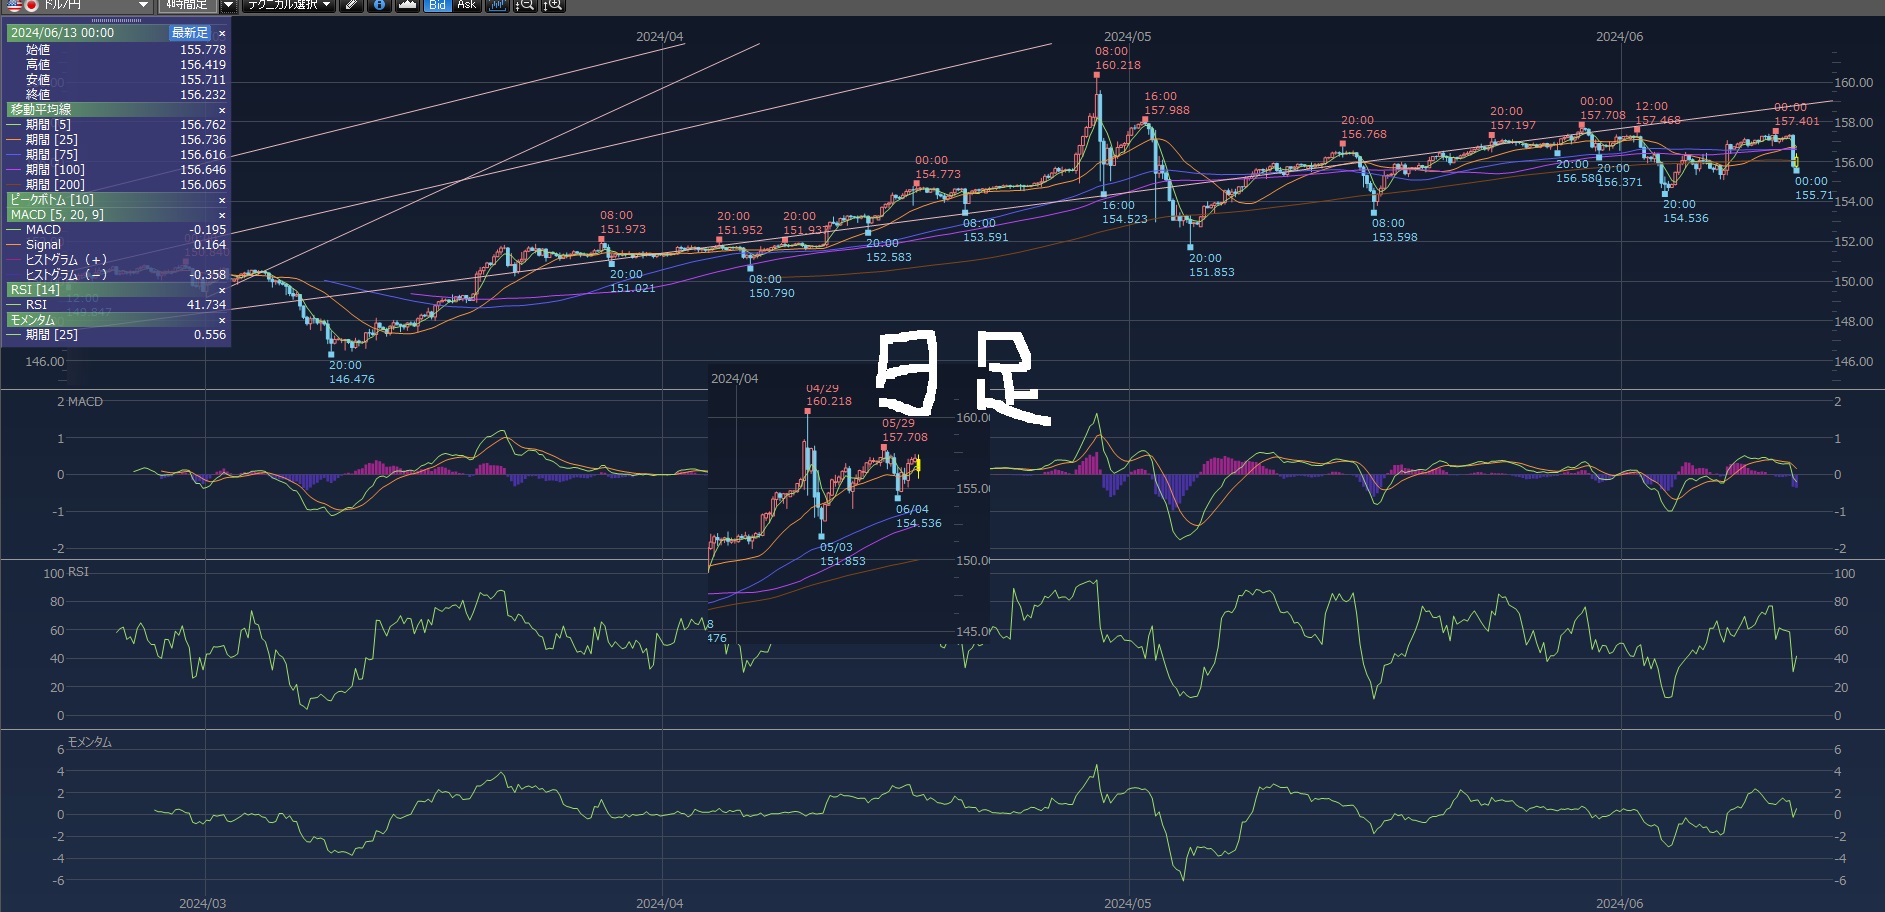Image resolution: width=1885 pixels, height=912 pixels.
Task: Click the 160.218 peak price label on main chart
Action: 1118,65
